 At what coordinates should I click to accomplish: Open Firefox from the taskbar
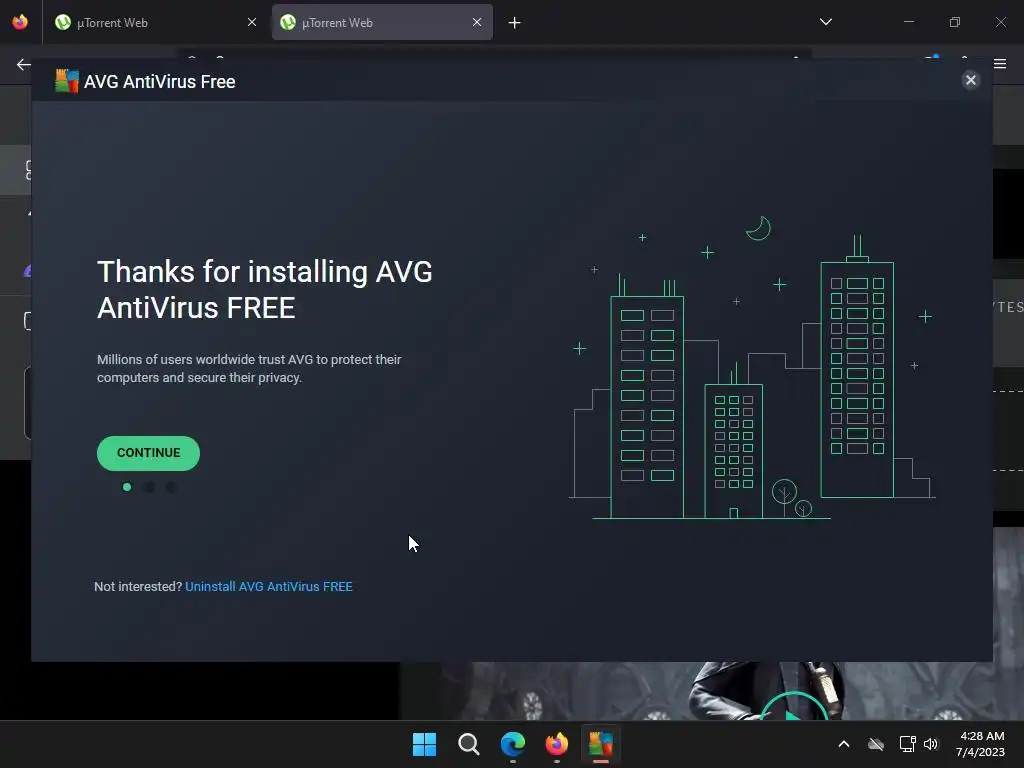point(556,744)
